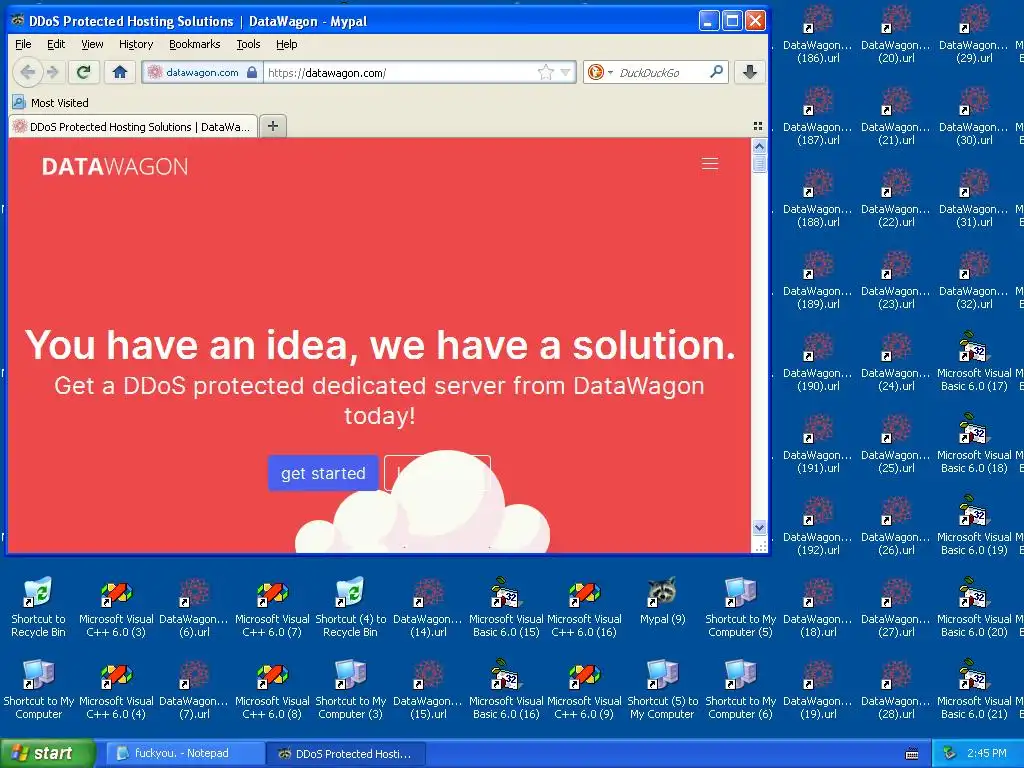The height and width of the screenshot is (768, 1024).
Task: Click the padlock site security icon
Action: [x=252, y=72]
